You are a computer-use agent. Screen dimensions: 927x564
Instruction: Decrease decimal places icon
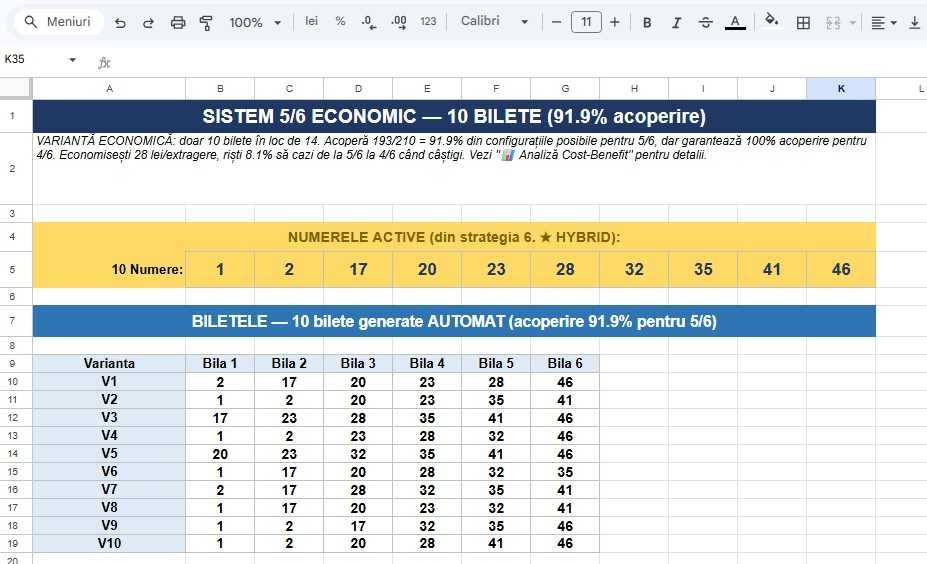pyautogui.click(x=369, y=22)
